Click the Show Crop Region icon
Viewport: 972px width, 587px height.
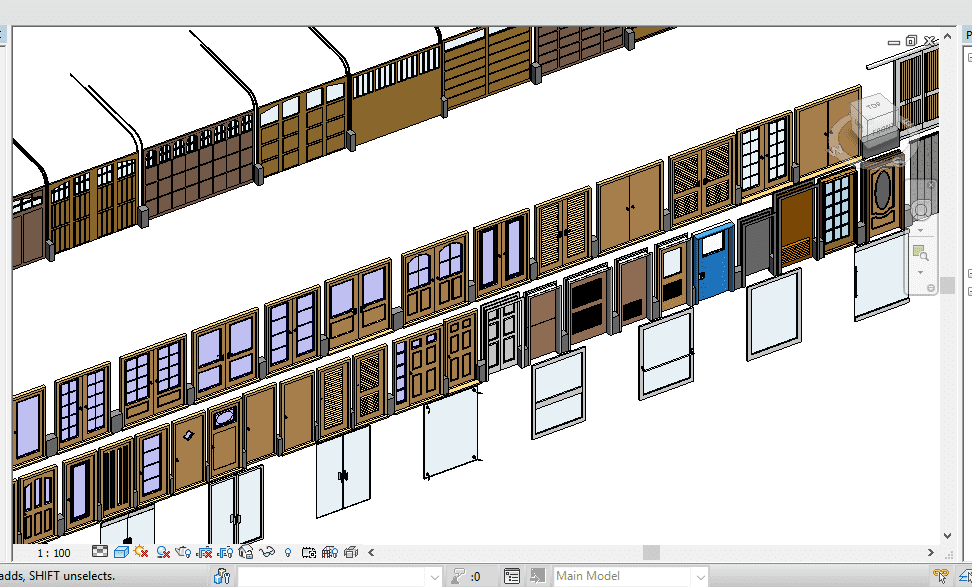click(x=225, y=552)
